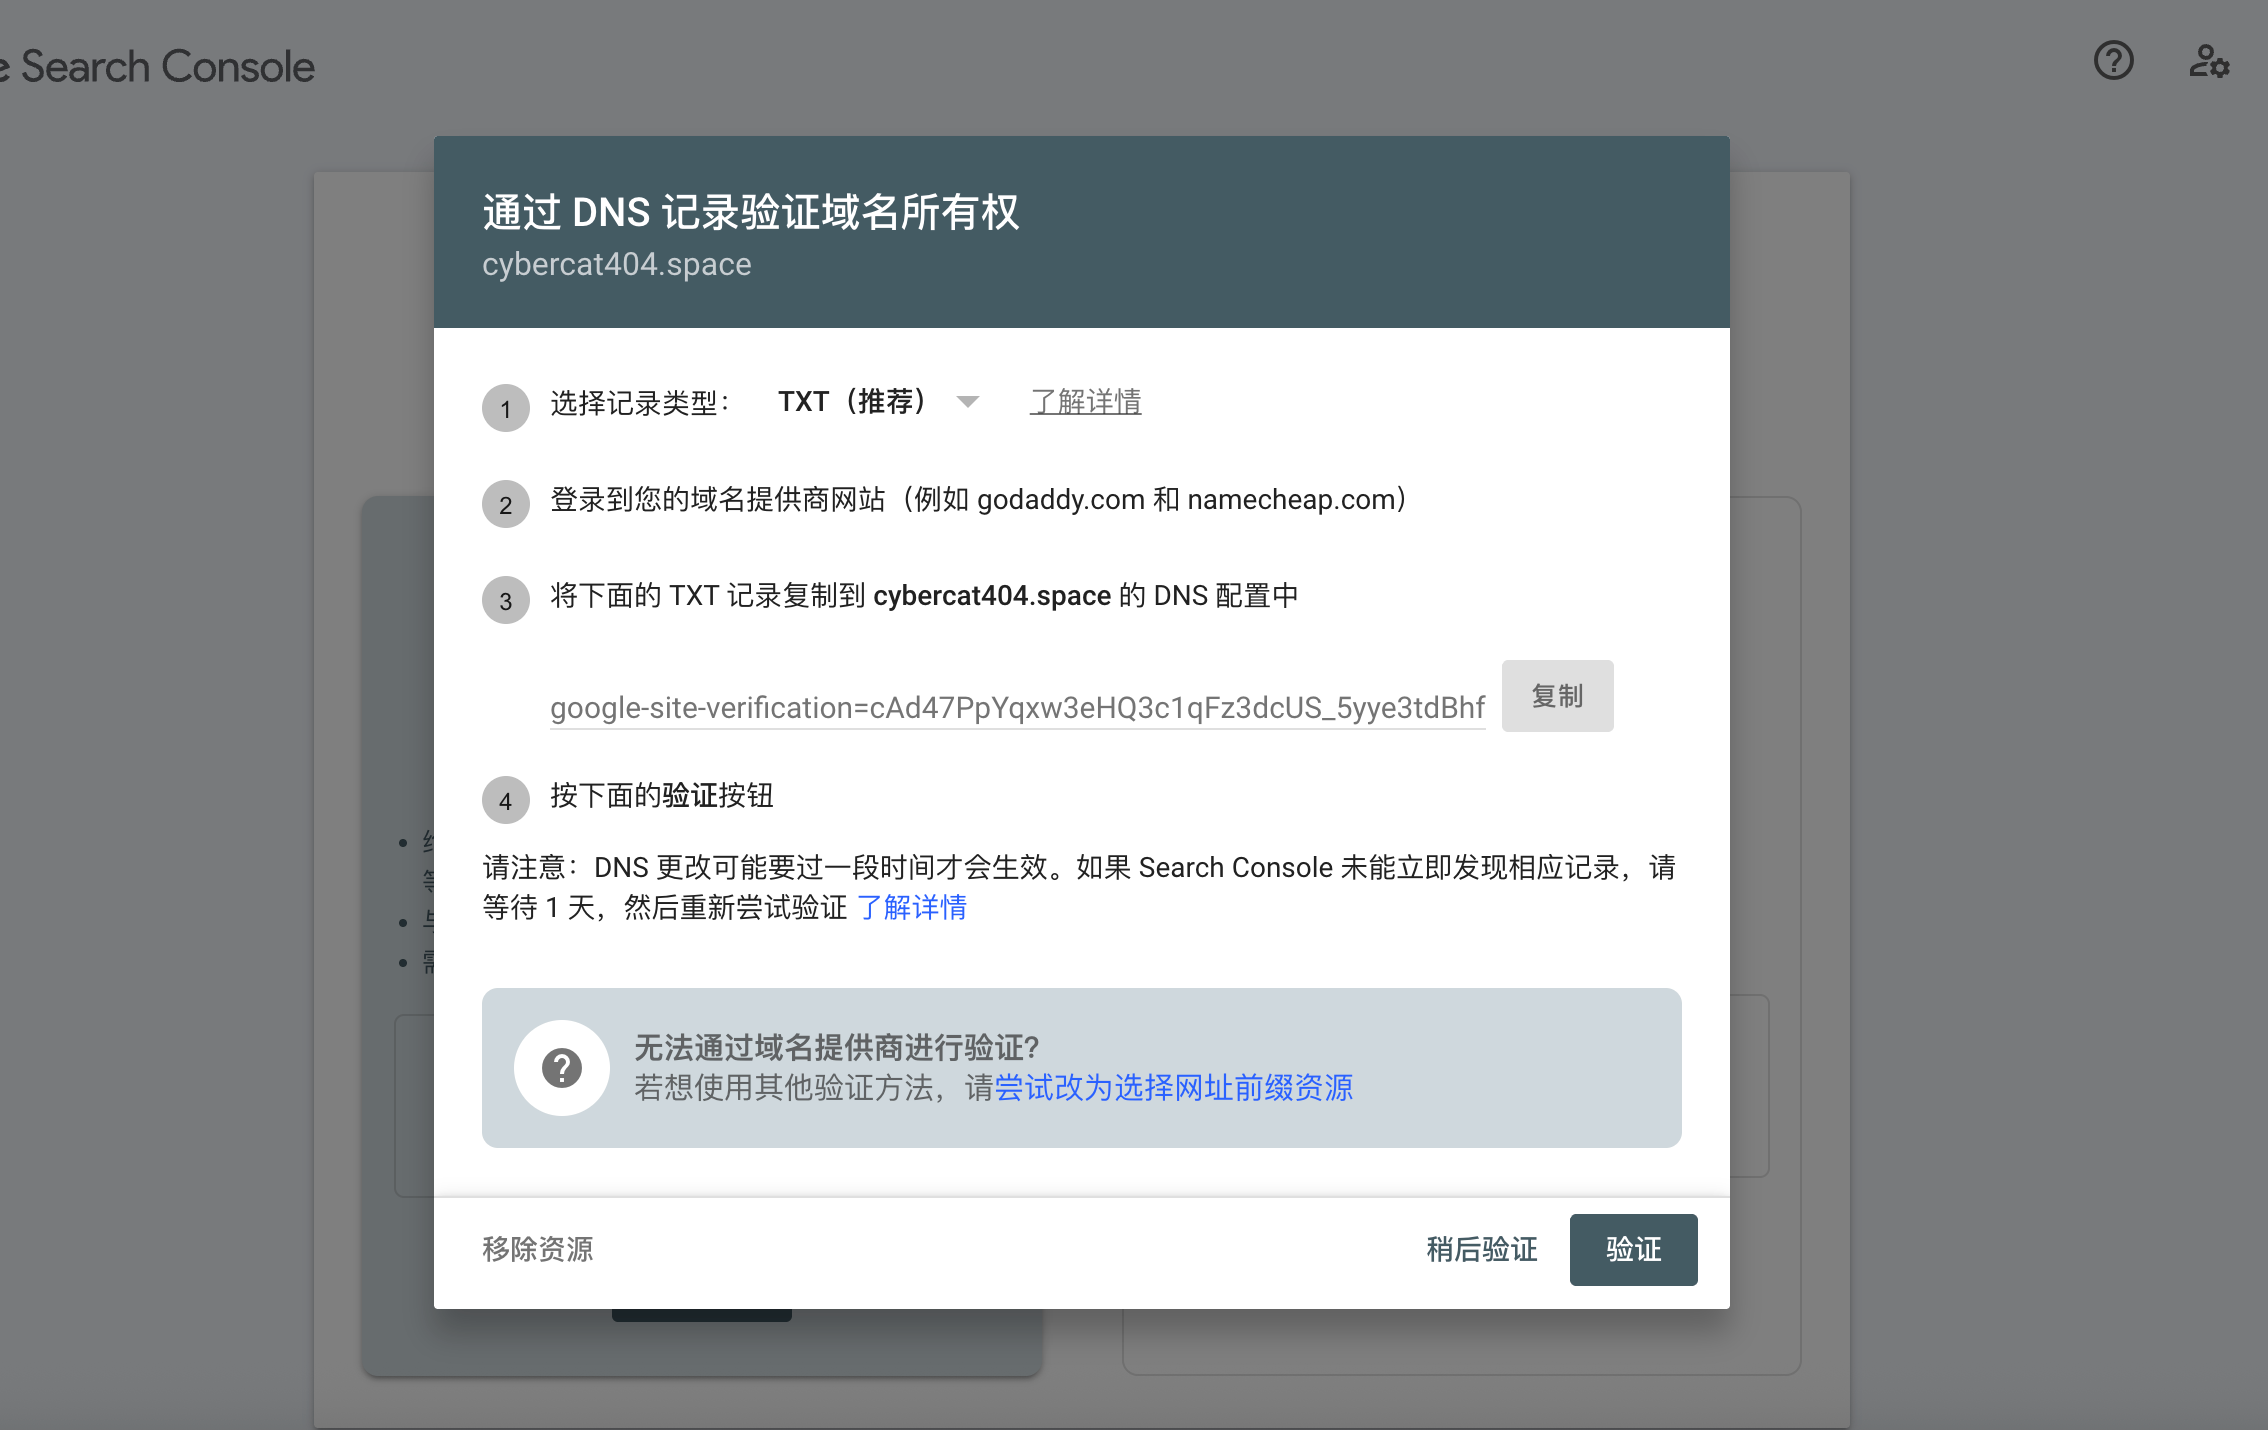Click the cybercat404.space subtitle in dialog header
Screen dimensions: 2268x1430
tap(616, 264)
